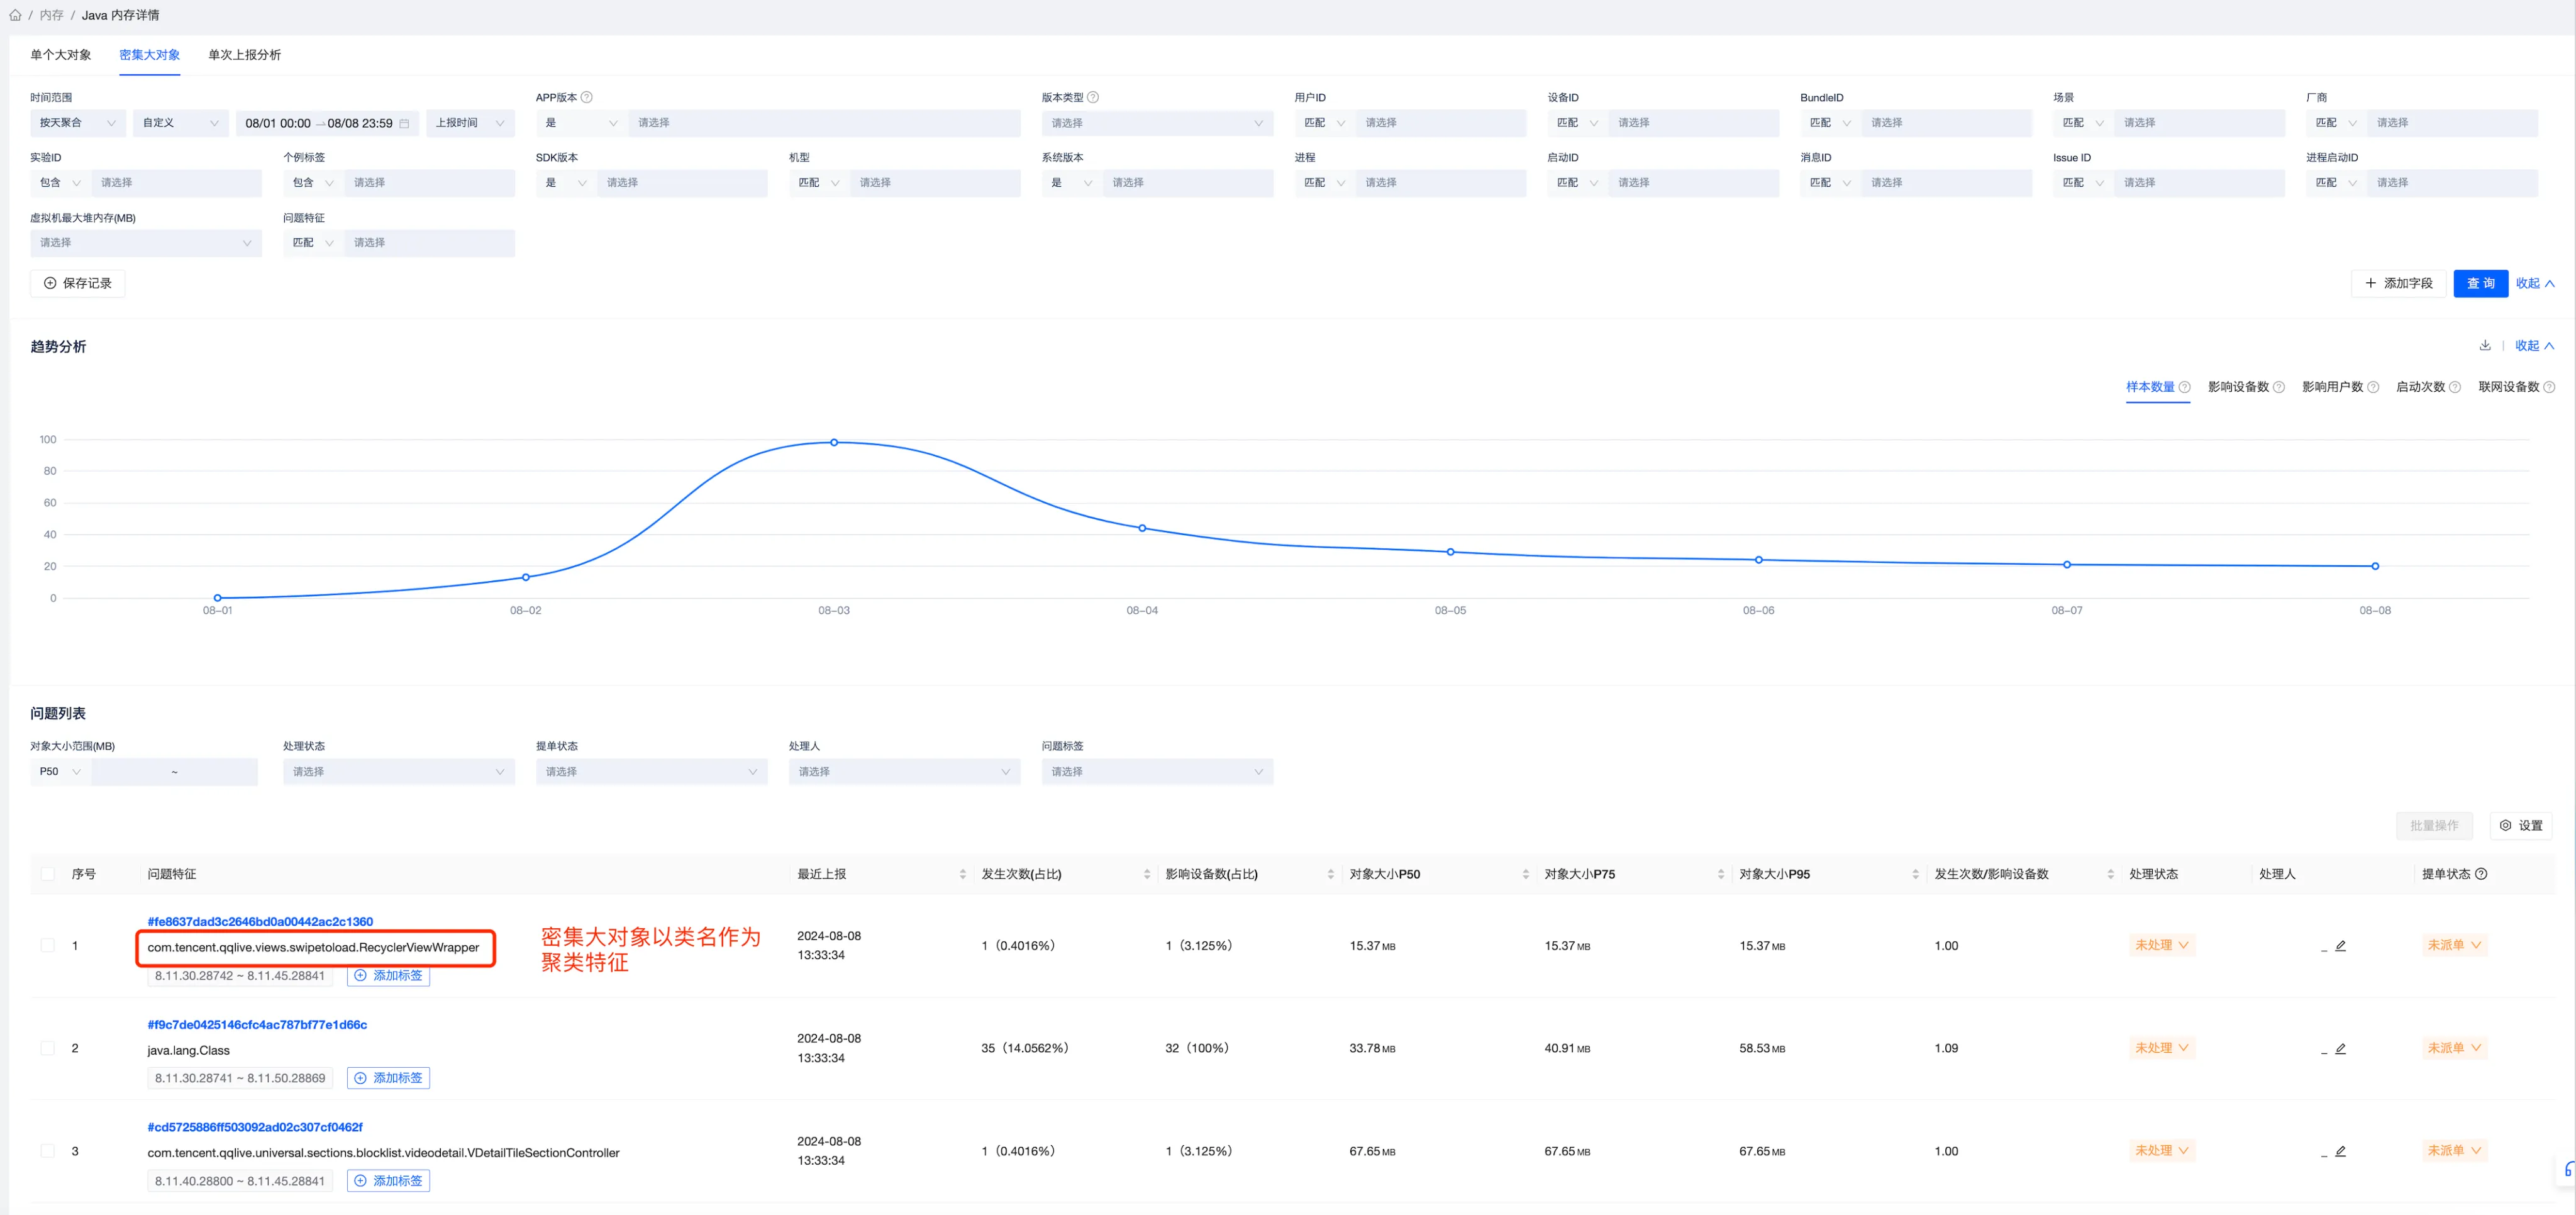2576x1215 pixels.
Task: Click help icon beside 提单状态 column header
Action: coord(2481,874)
